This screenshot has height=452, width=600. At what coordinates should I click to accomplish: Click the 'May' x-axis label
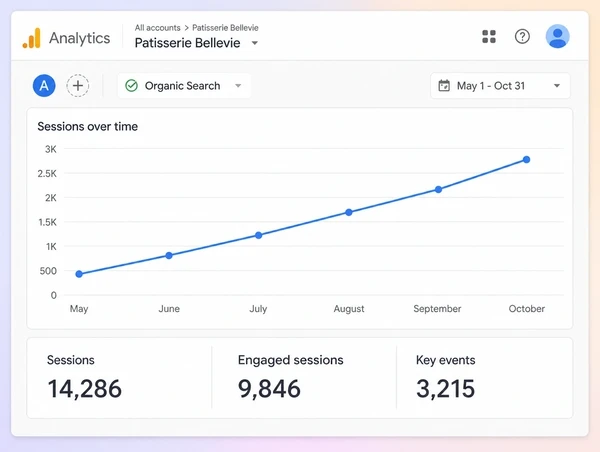[x=79, y=309]
